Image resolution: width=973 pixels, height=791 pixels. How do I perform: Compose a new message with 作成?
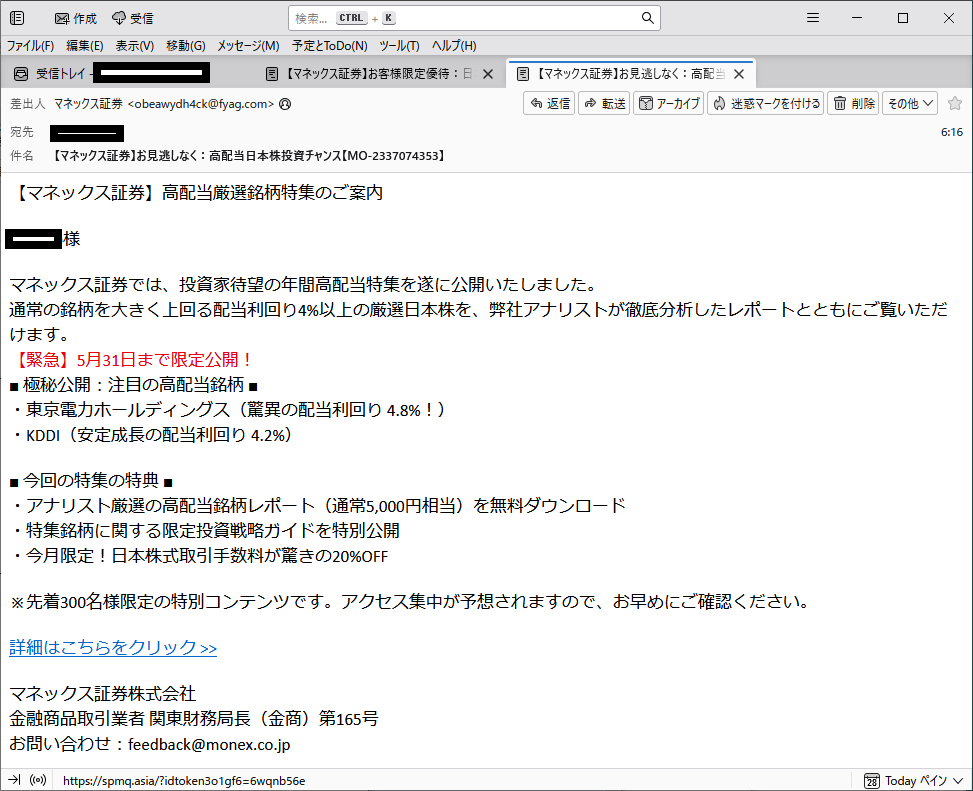[76, 19]
